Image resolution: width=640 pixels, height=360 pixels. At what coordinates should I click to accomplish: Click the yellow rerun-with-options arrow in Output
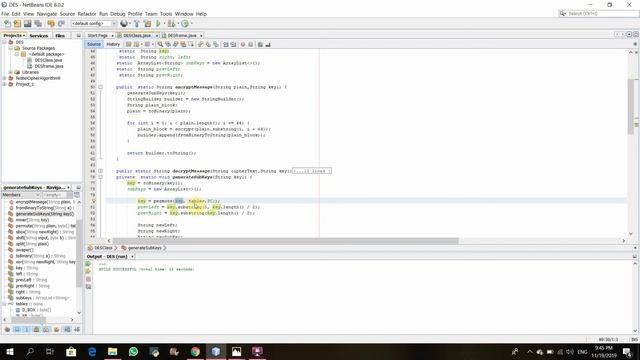tap(88, 271)
